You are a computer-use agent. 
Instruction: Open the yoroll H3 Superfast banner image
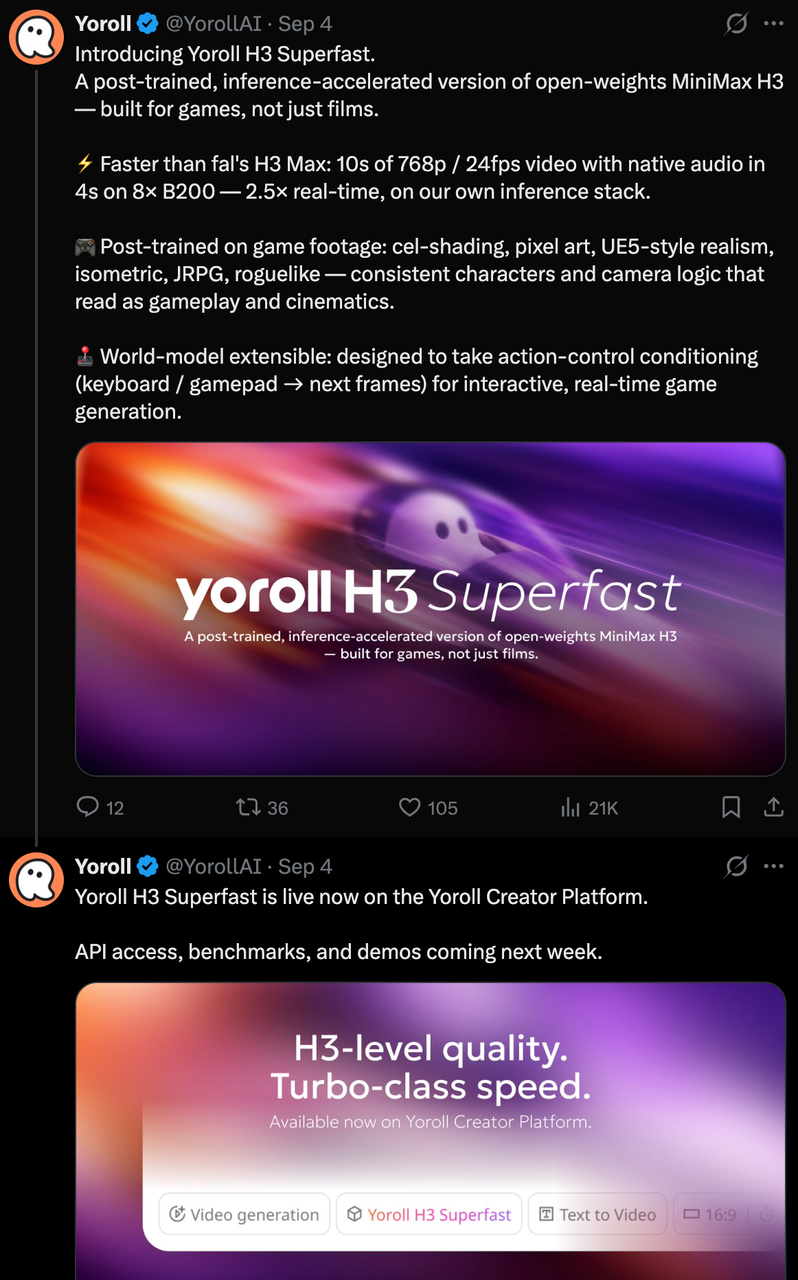430,609
